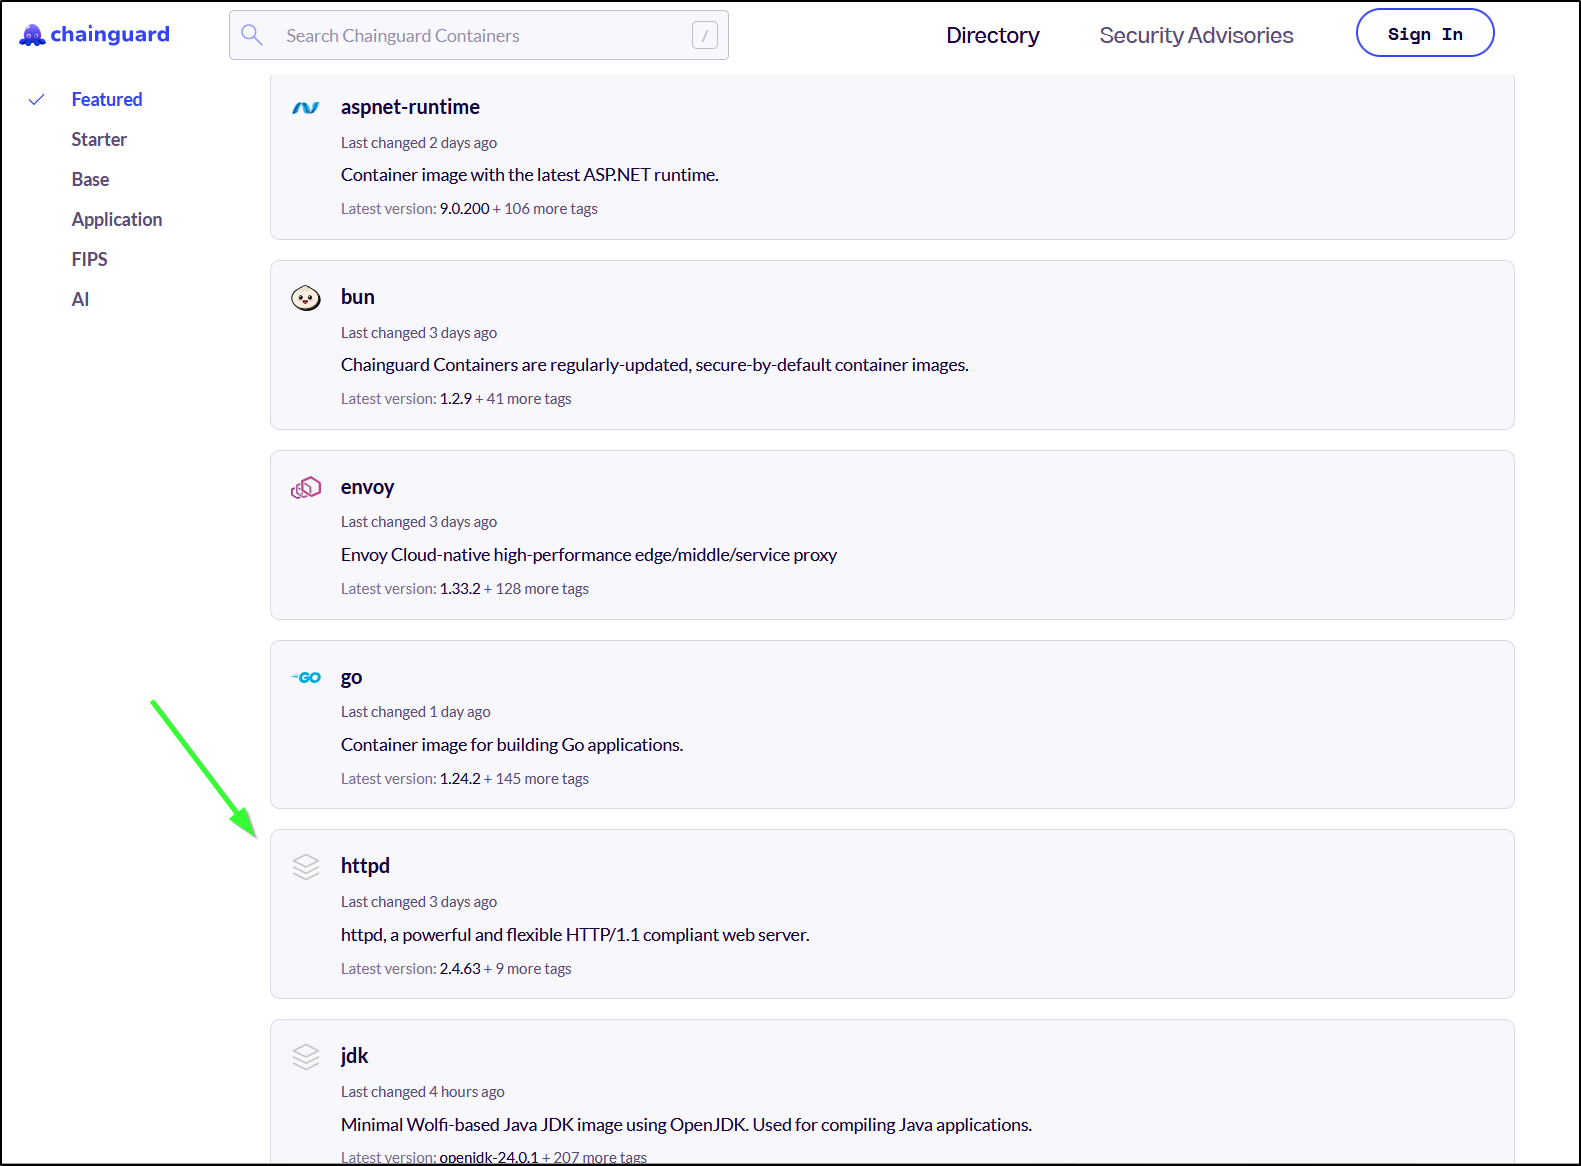Click the Chainguard logo in the header
The height and width of the screenshot is (1166, 1581).
click(x=94, y=35)
